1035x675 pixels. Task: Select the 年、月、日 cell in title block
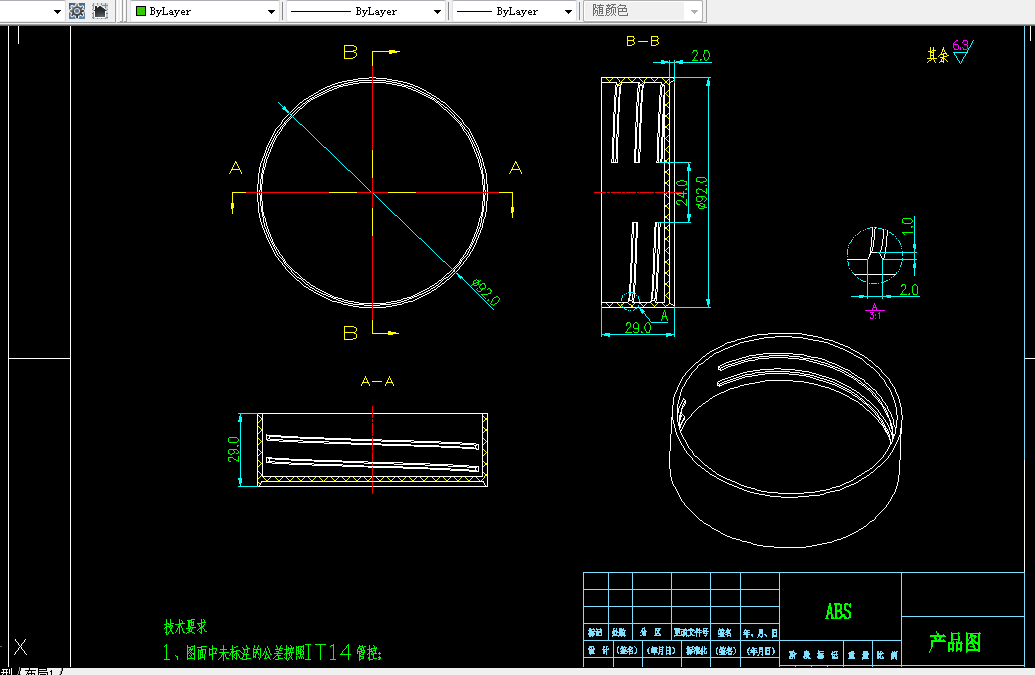760,632
